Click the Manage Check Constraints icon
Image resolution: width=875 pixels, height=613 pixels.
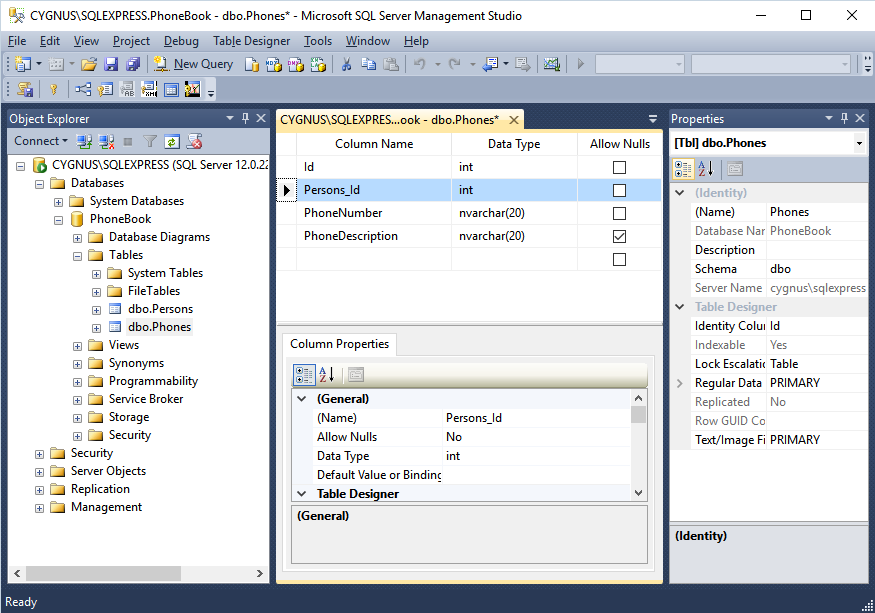(171, 89)
